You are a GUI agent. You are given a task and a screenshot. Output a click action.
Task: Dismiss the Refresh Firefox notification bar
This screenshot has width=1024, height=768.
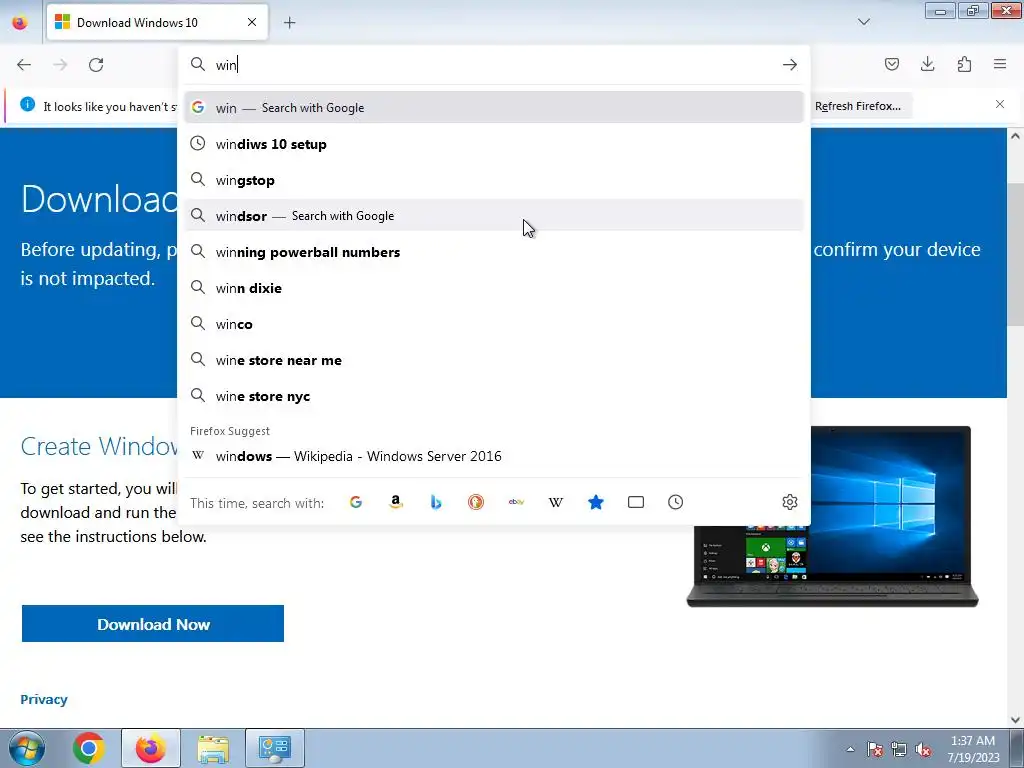coord(1000,104)
